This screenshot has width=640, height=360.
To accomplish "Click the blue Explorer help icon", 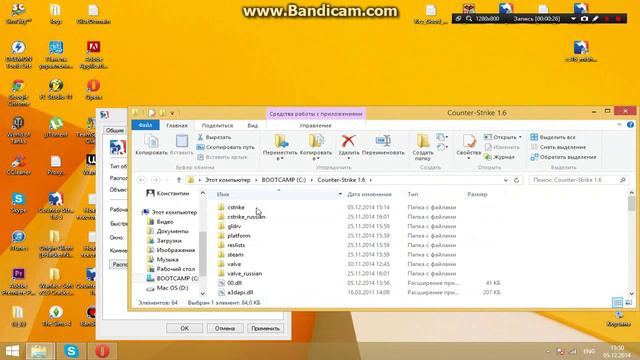I will click(x=630, y=125).
